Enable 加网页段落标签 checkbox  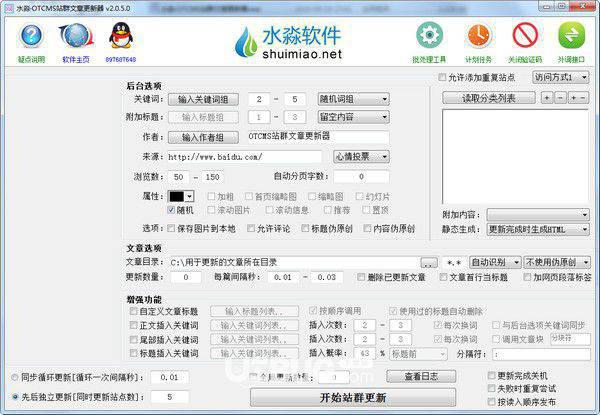tap(527, 277)
